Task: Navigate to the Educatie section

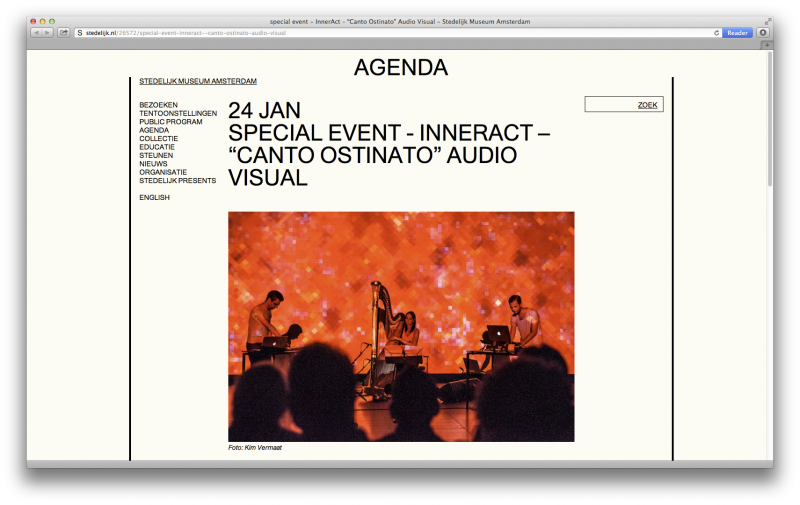Action: tap(157, 147)
